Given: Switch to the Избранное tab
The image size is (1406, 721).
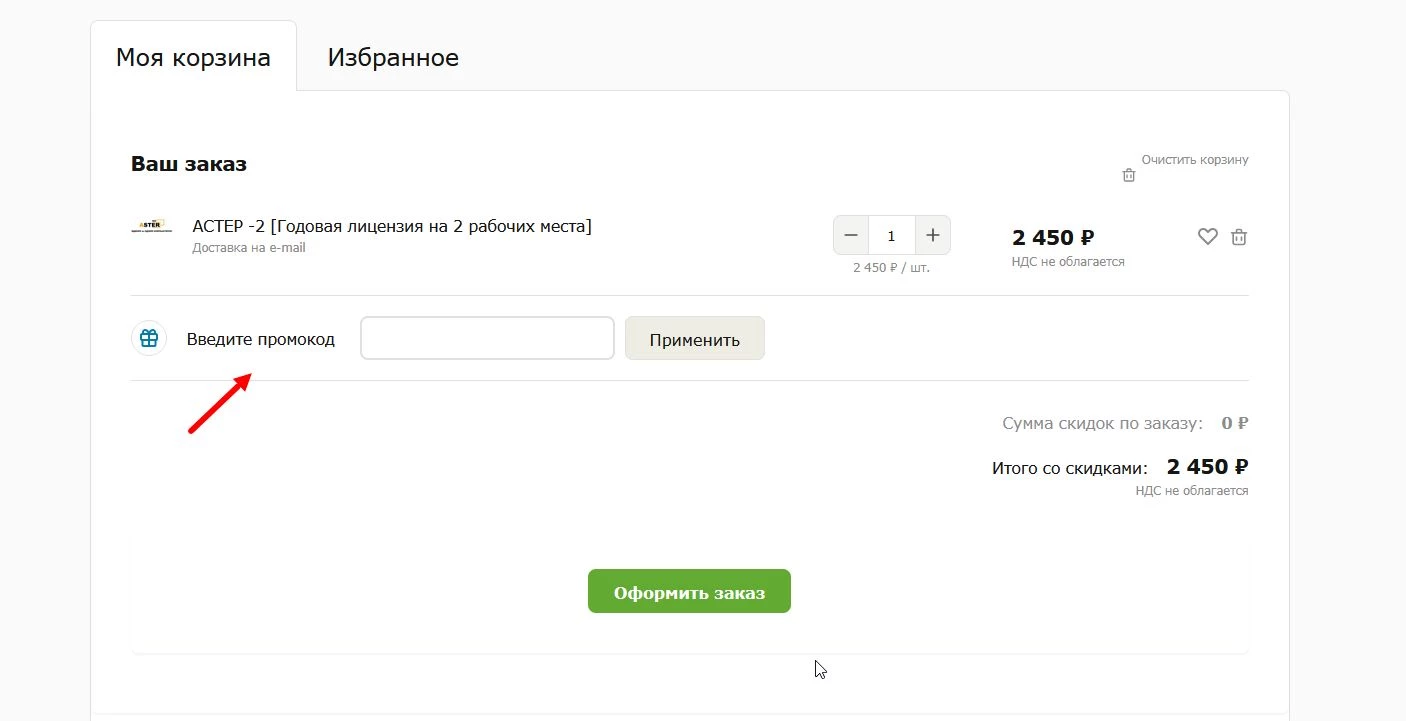Looking at the screenshot, I should pos(393,57).
